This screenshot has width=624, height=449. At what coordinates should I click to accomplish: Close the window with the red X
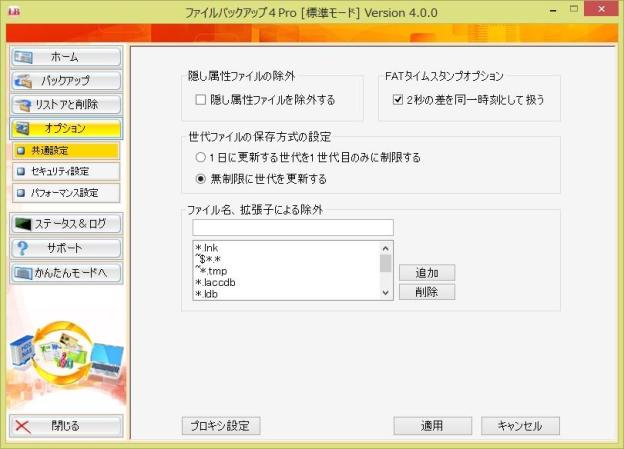coord(601,9)
